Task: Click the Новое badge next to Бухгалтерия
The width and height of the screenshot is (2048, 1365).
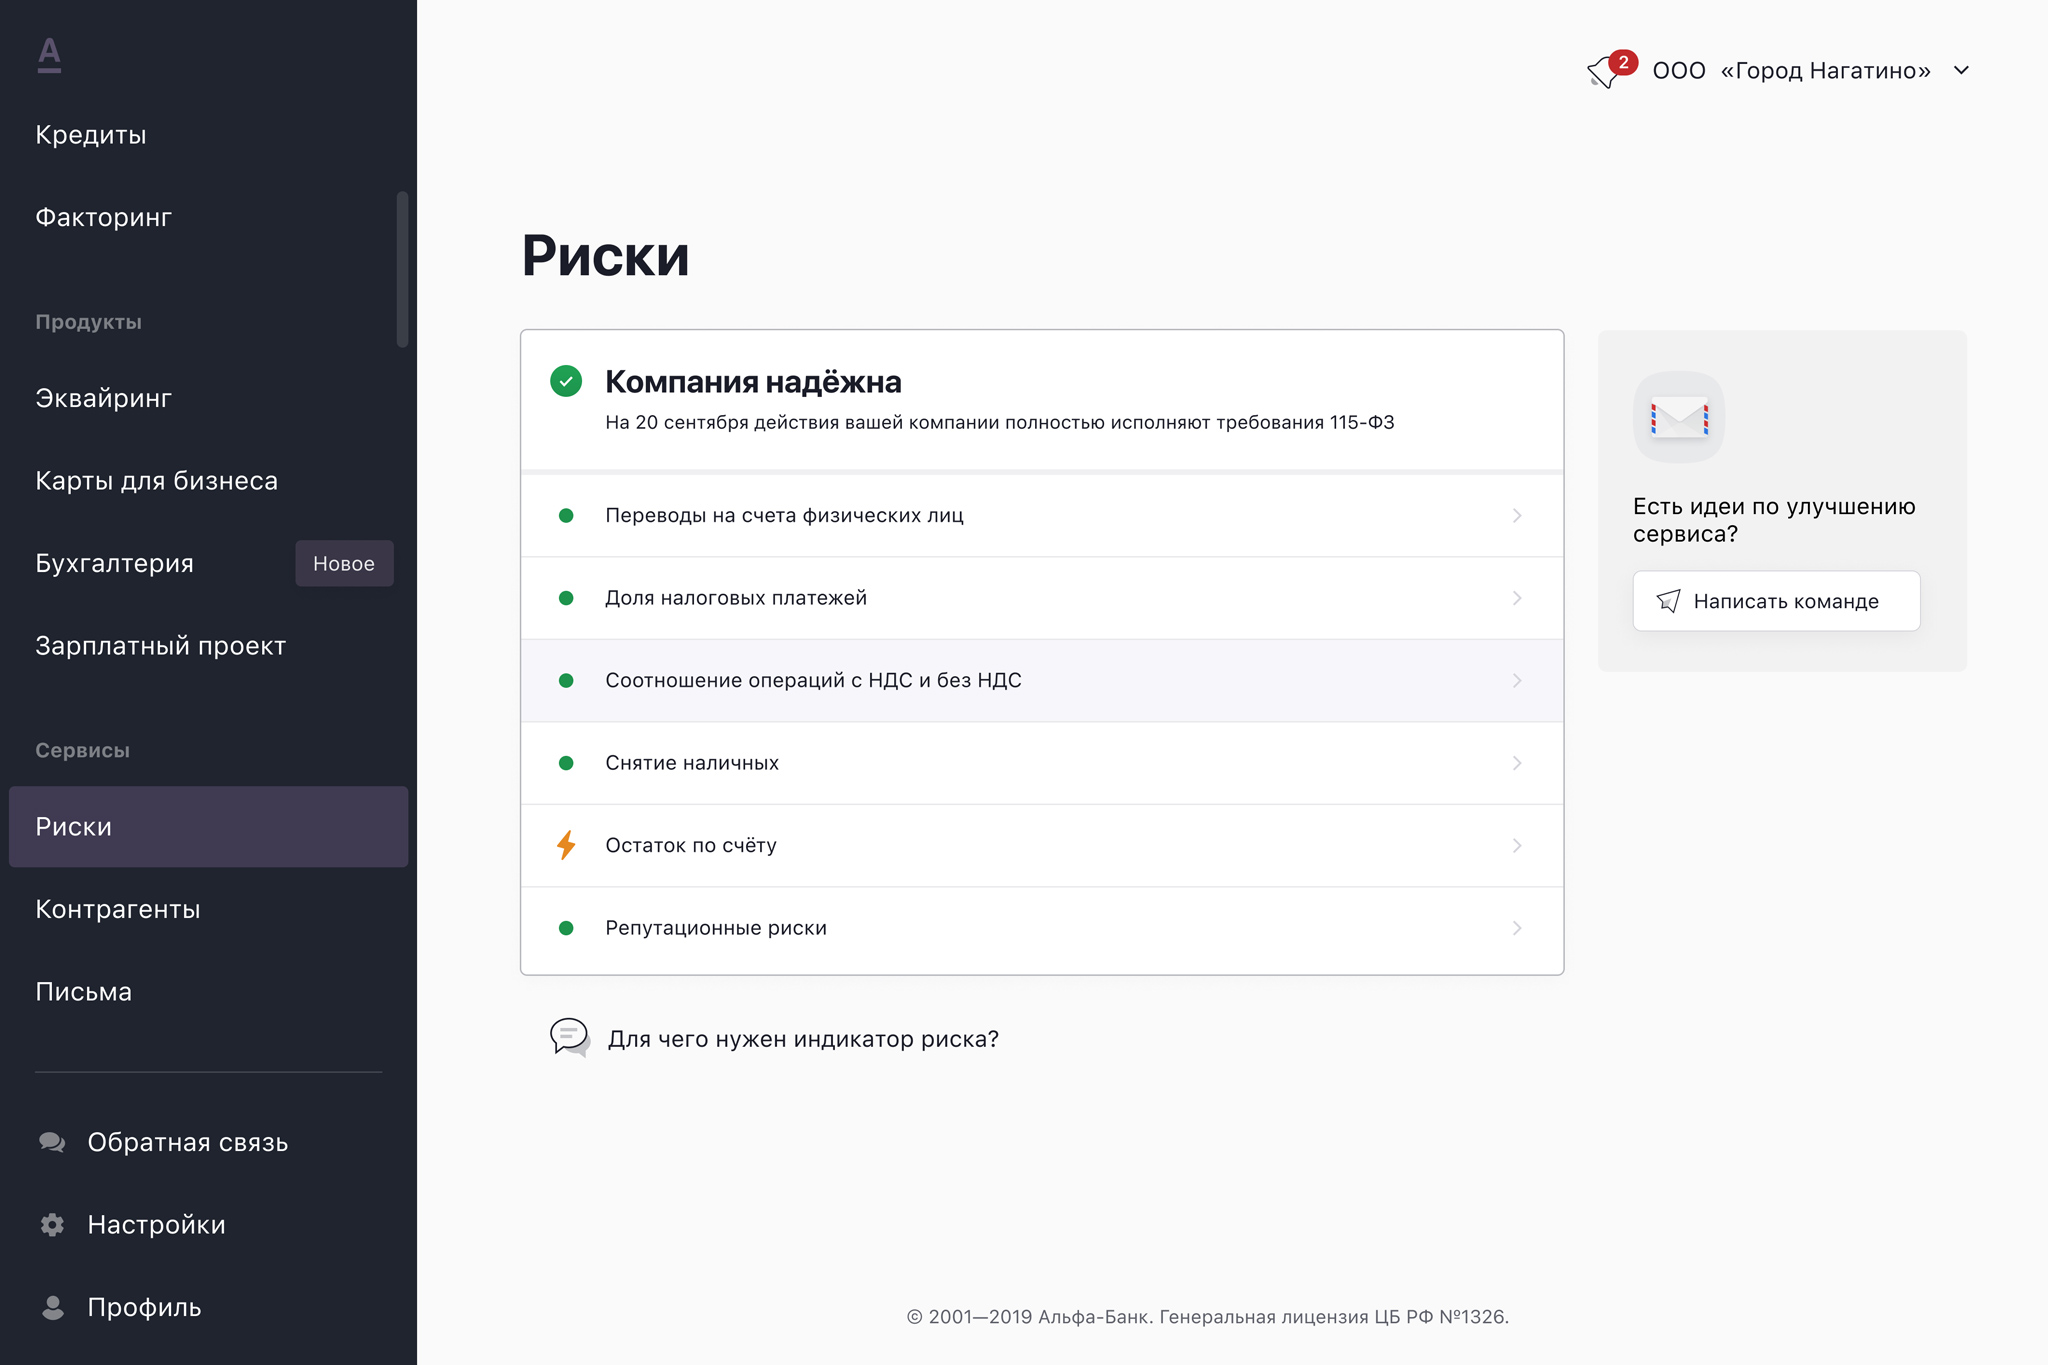Action: coord(344,563)
